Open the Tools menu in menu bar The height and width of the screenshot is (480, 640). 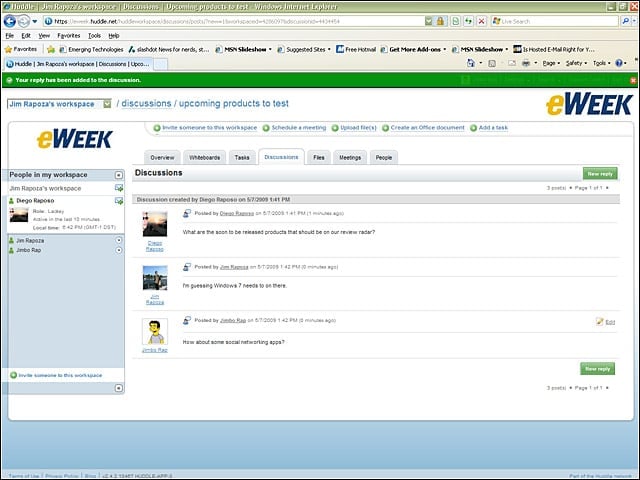tap(94, 36)
